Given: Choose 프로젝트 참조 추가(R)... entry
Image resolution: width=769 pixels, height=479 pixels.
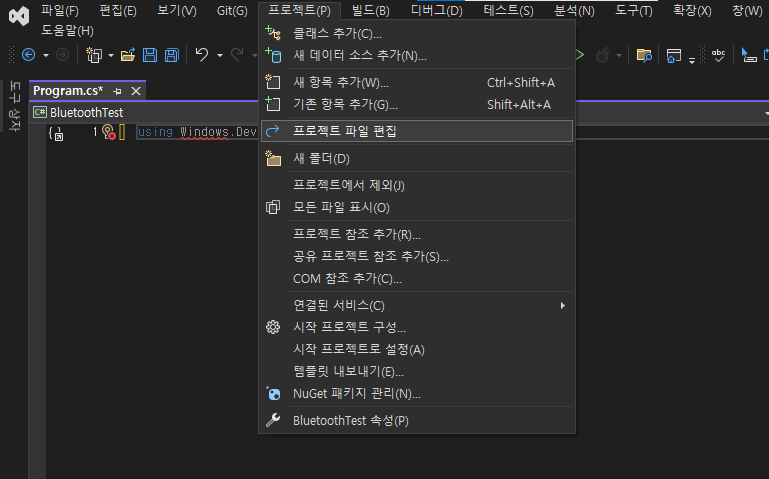Looking at the screenshot, I should [417, 234].
